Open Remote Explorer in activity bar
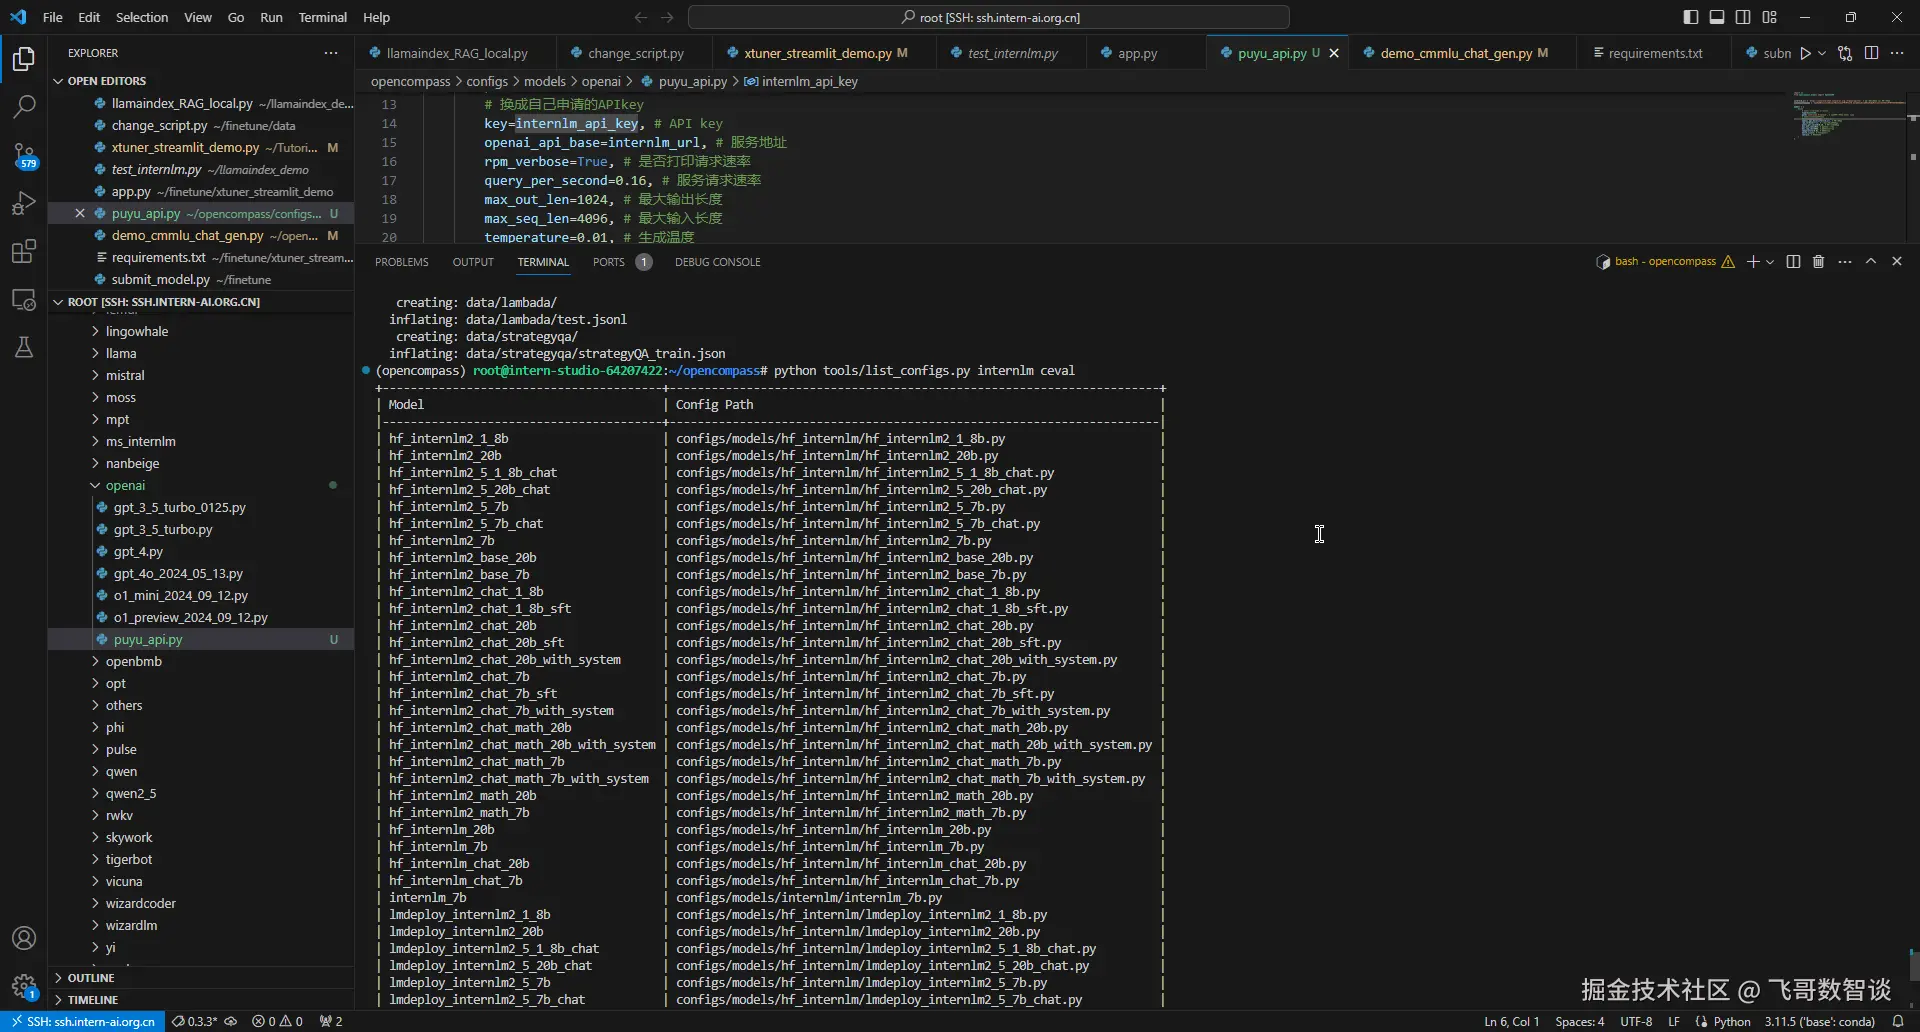 point(24,300)
